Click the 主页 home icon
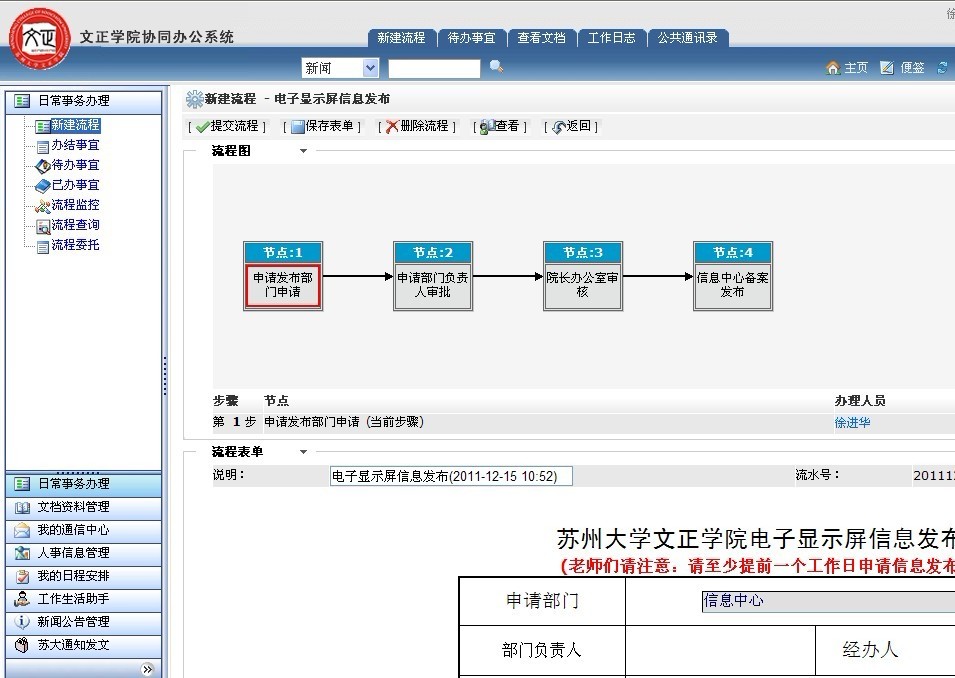955x678 pixels. click(832, 68)
